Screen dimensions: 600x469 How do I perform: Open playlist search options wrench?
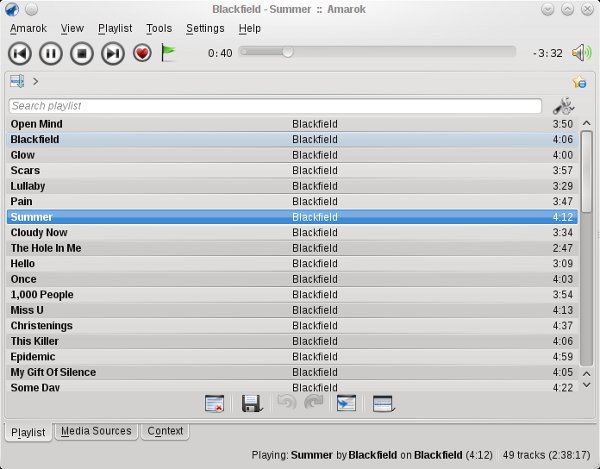(x=563, y=106)
